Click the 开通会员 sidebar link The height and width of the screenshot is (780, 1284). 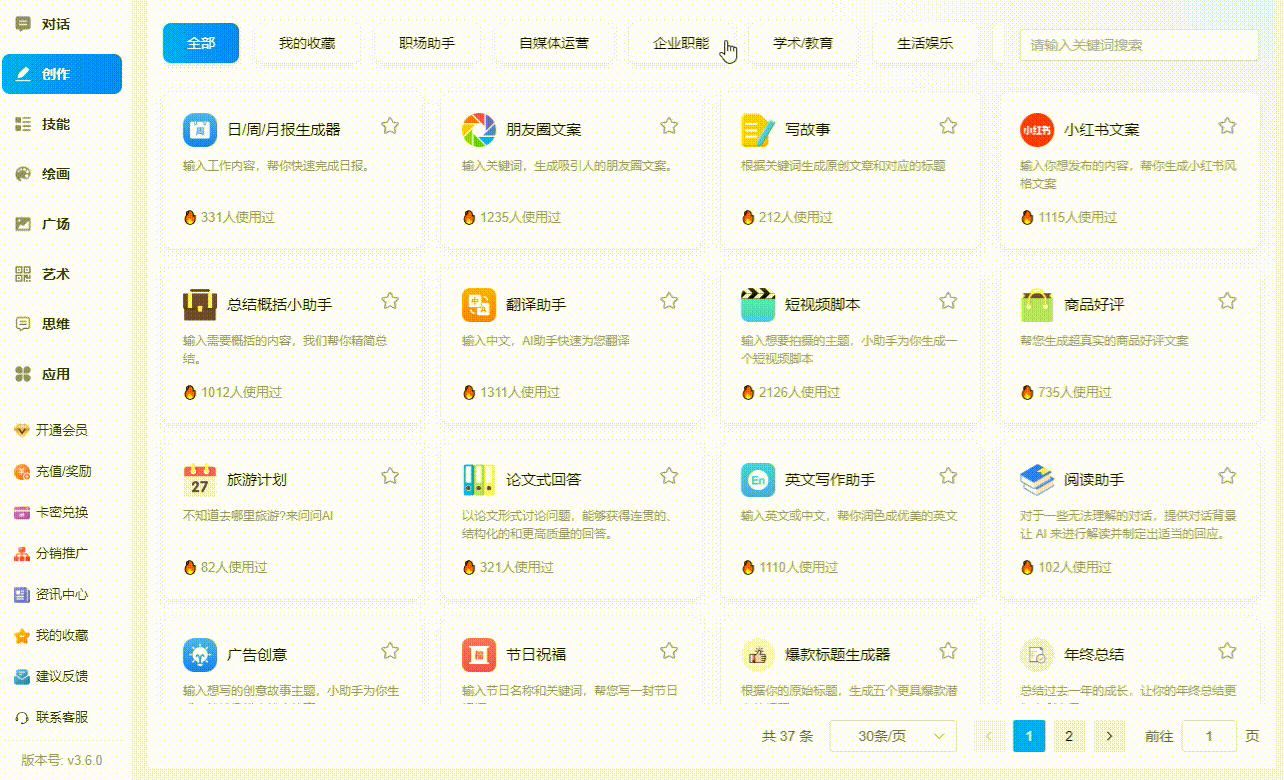pos(61,430)
